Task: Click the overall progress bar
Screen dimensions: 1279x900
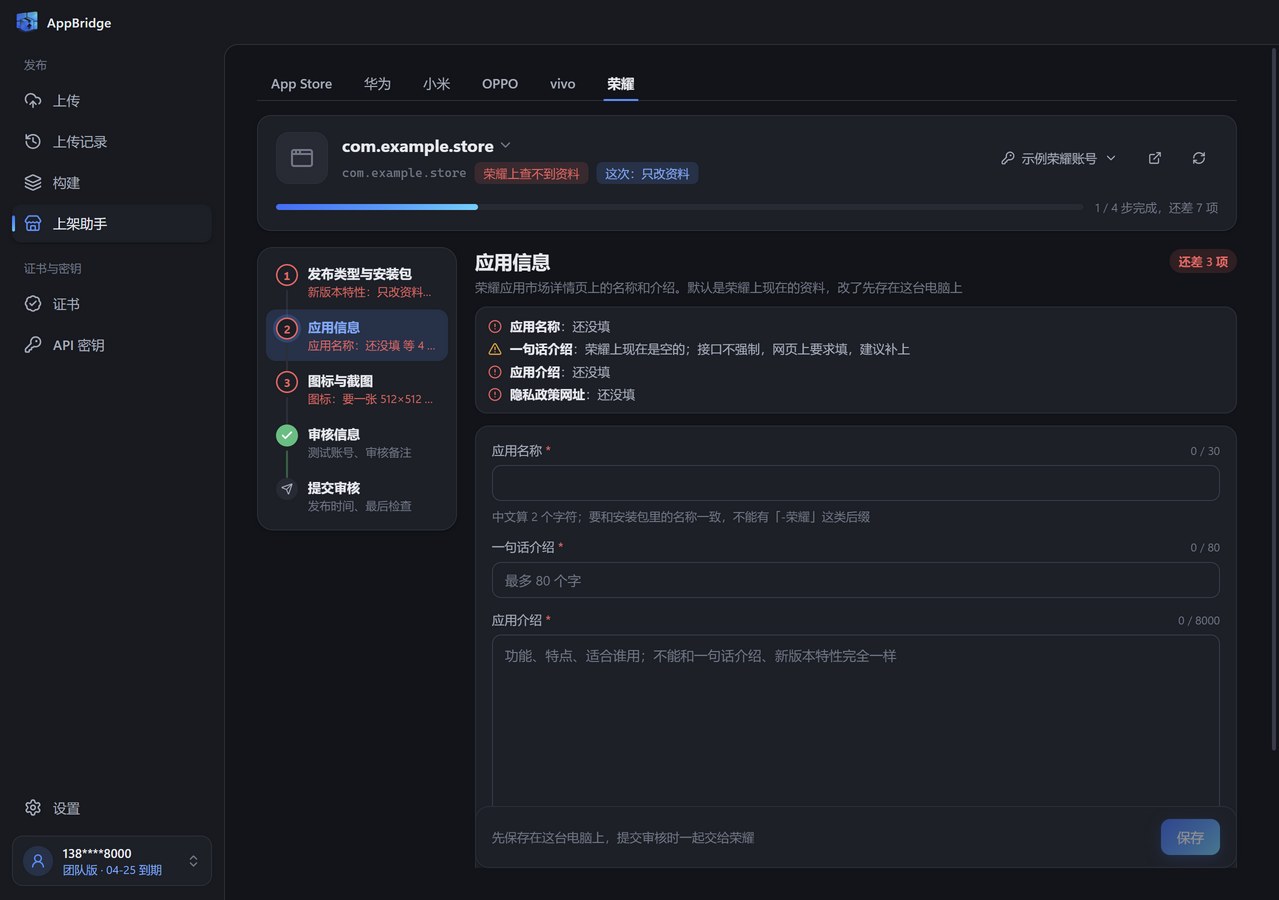Action: (x=679, y=207)
